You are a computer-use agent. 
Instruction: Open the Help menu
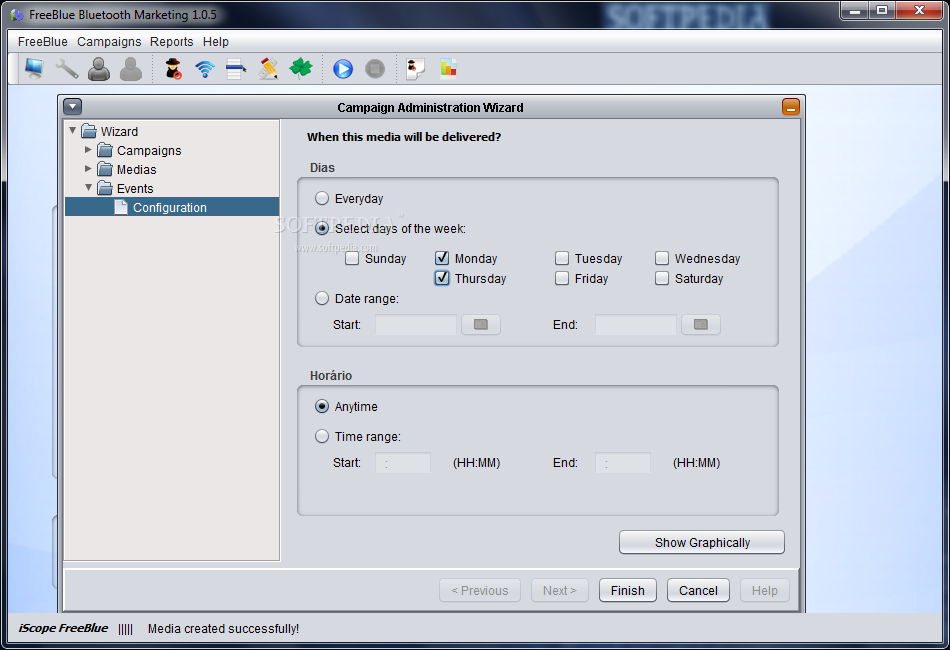click(216, 42)
